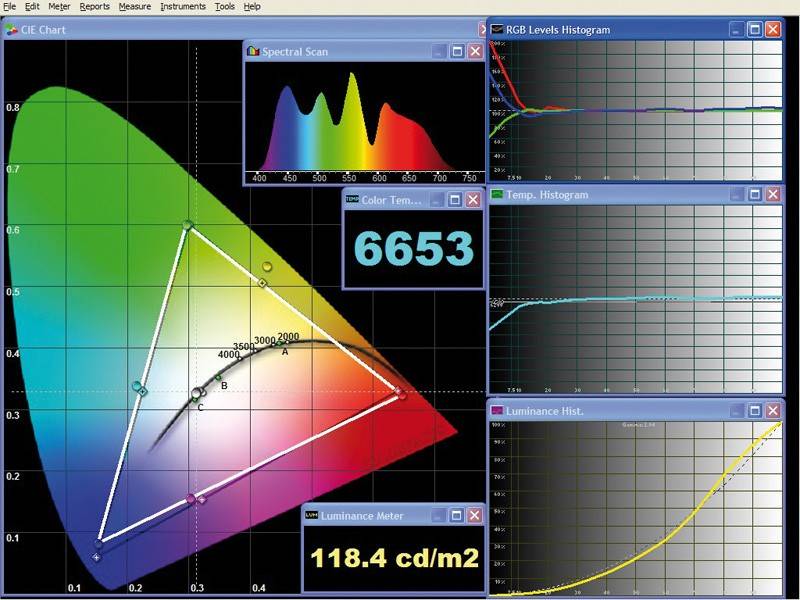Open the Tools menu
The height and width of the screenshot is (600, 800).
point(225,6)
